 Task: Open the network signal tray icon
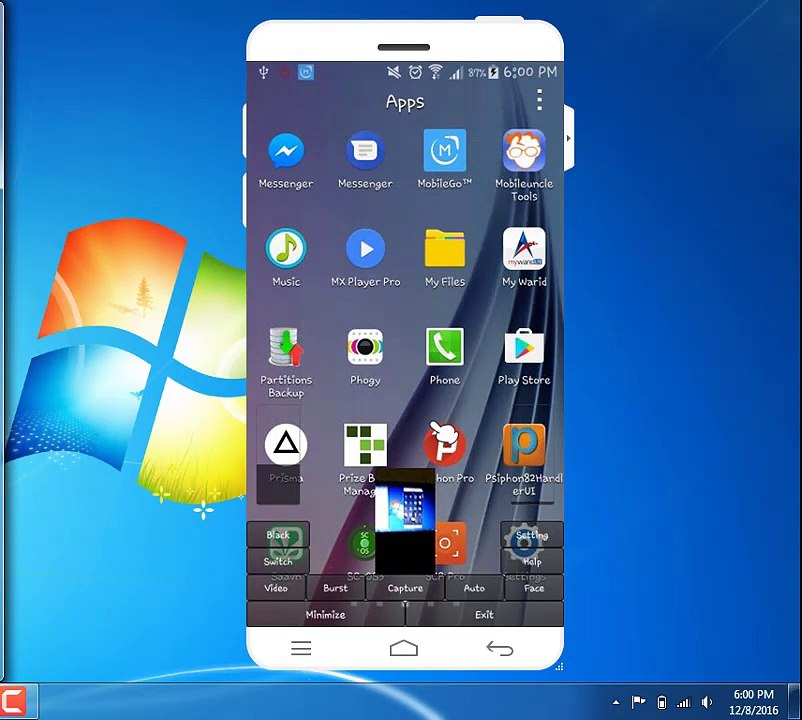click(x=684, y=703)
